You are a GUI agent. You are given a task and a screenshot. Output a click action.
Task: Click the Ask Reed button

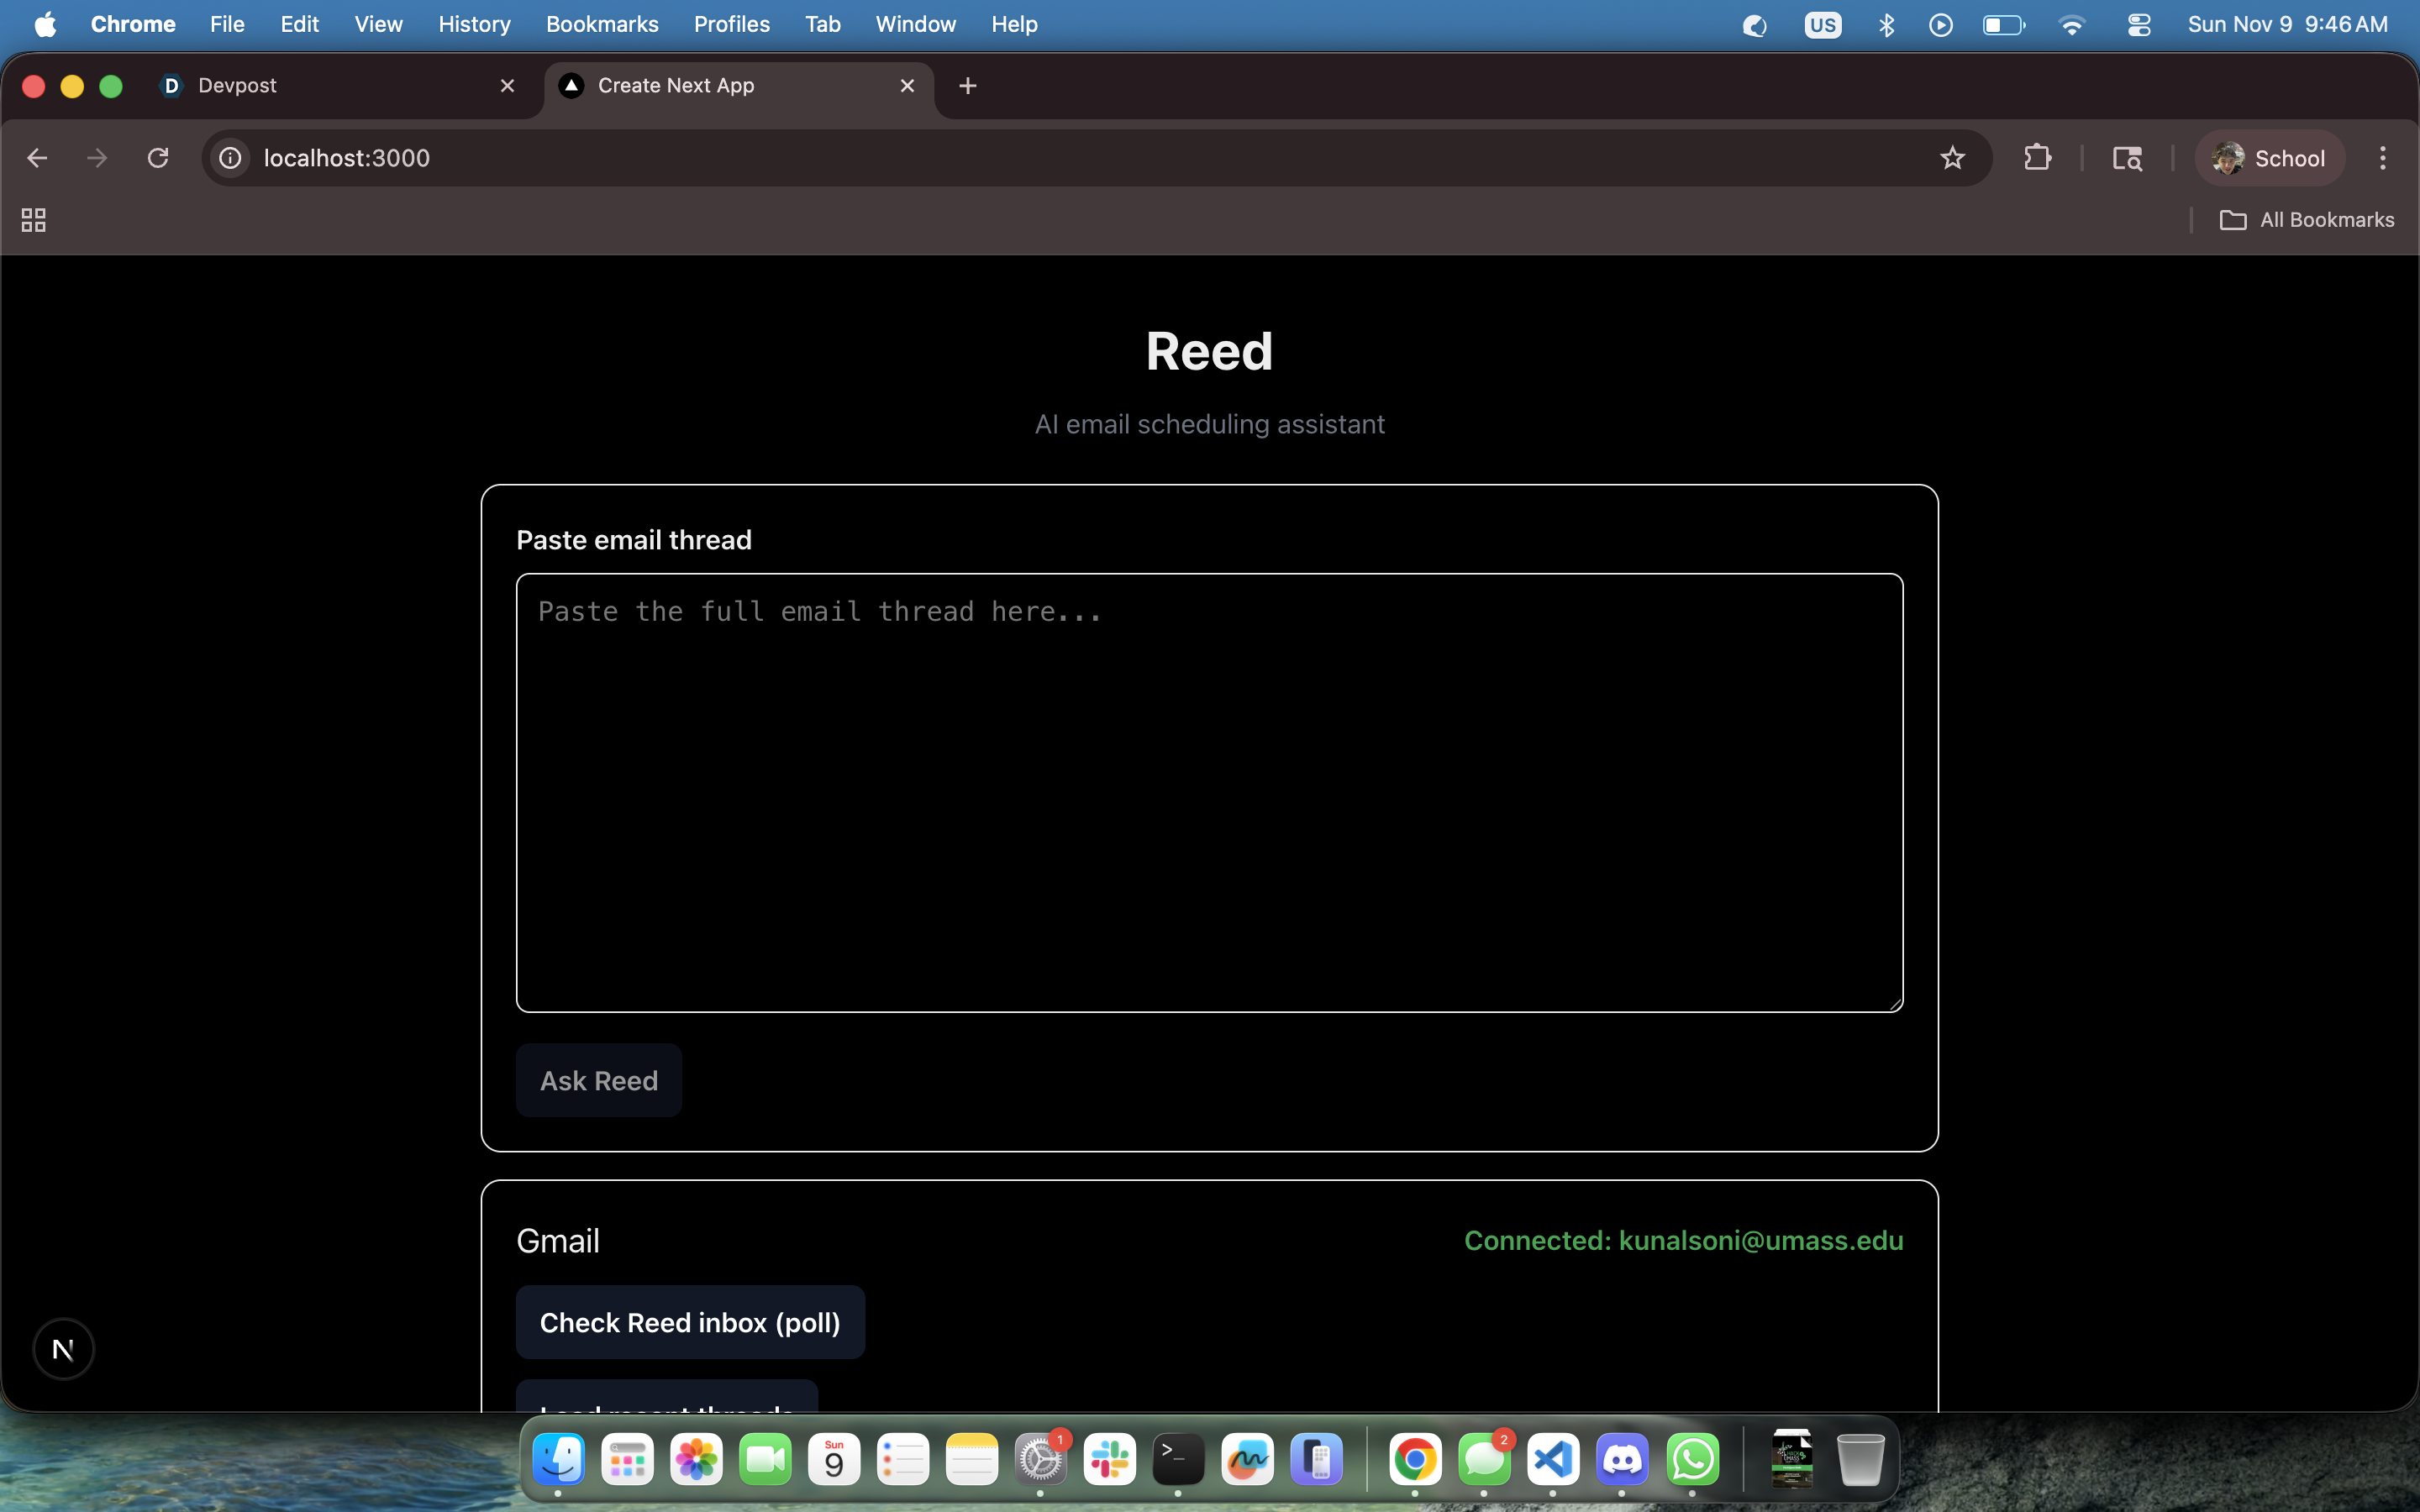[598, 1080]
